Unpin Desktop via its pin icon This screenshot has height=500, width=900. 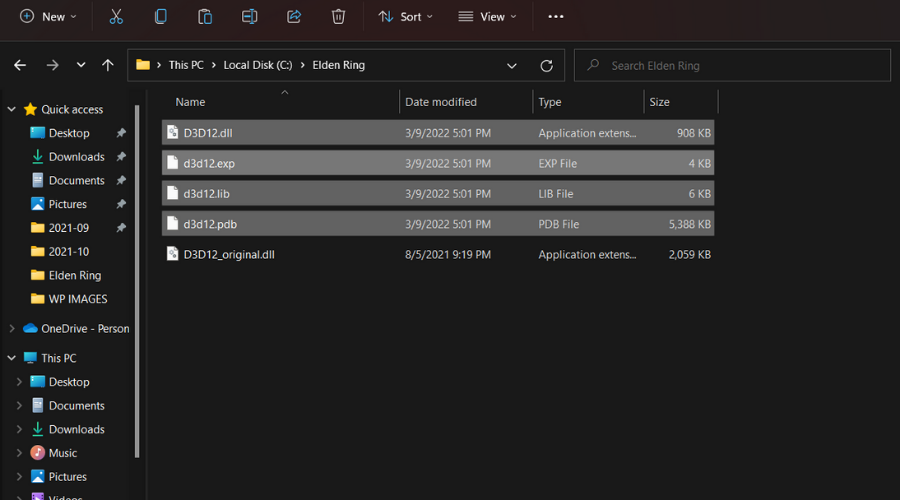121,133
